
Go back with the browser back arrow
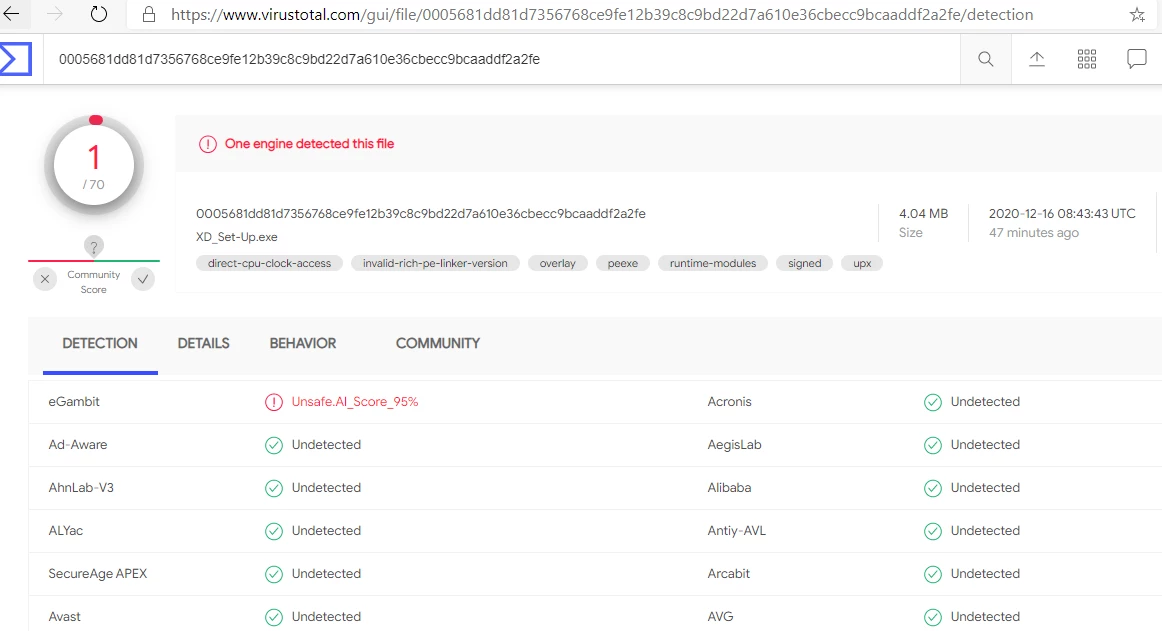[x=11, y=13]
